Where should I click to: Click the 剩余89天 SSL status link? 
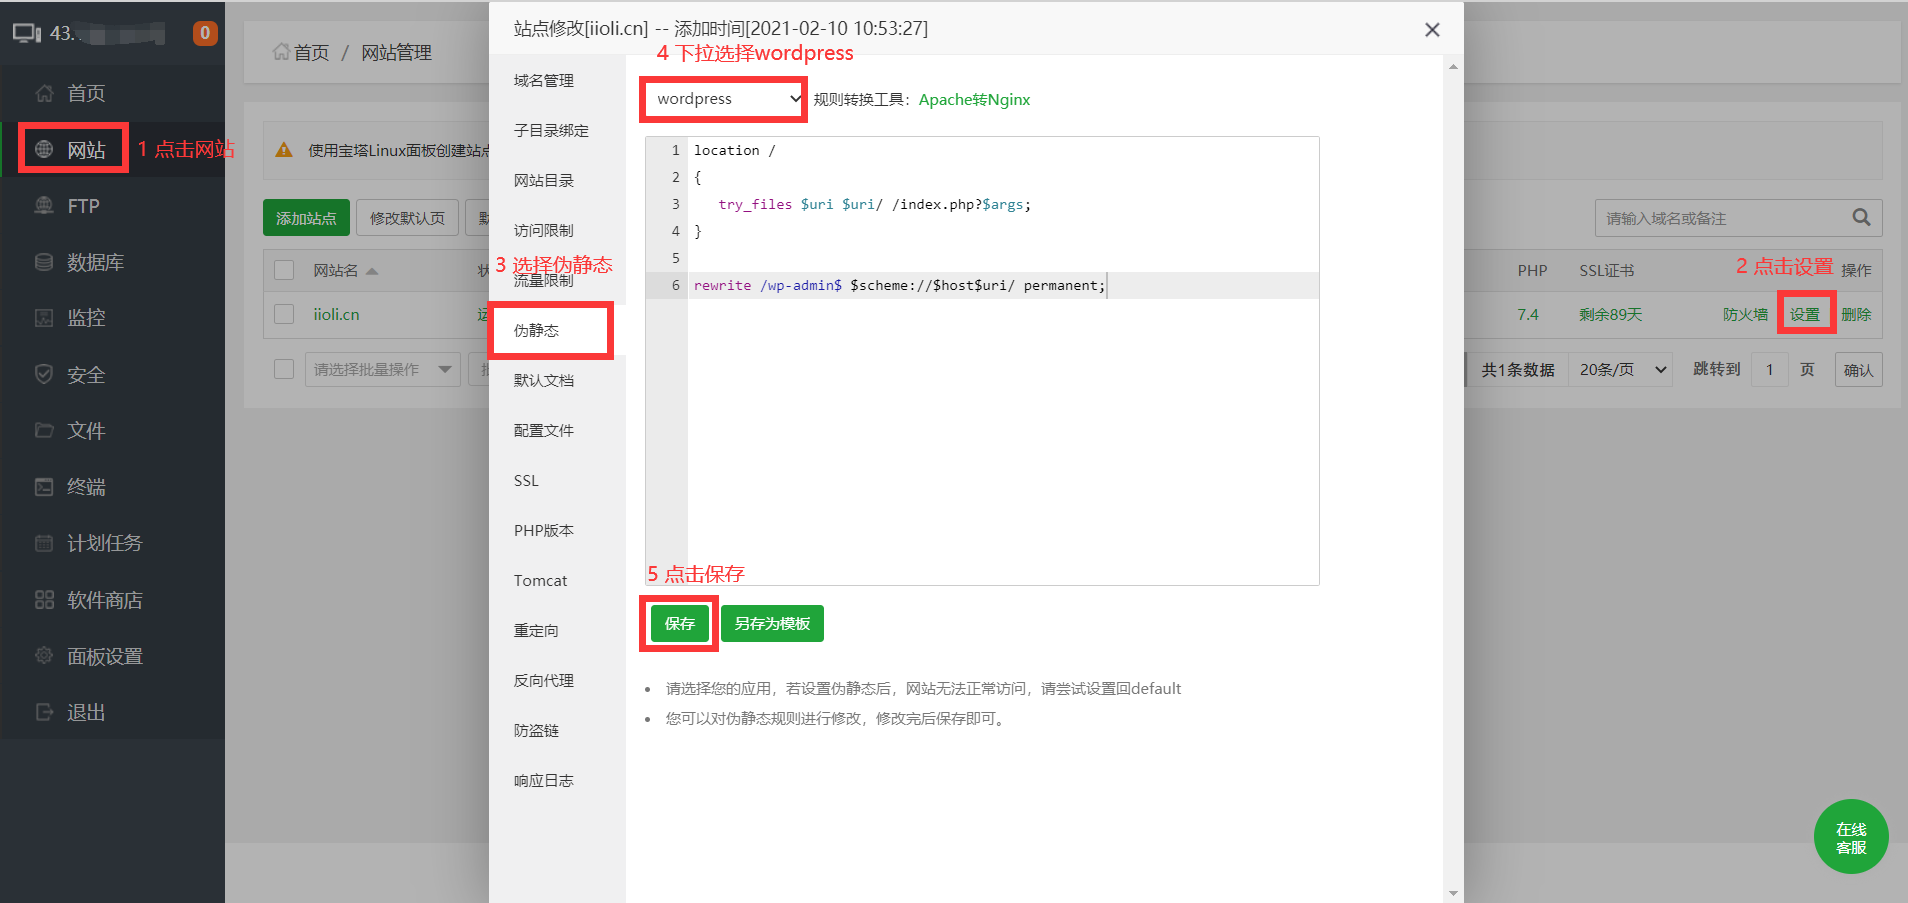(x=1611, y=314)
